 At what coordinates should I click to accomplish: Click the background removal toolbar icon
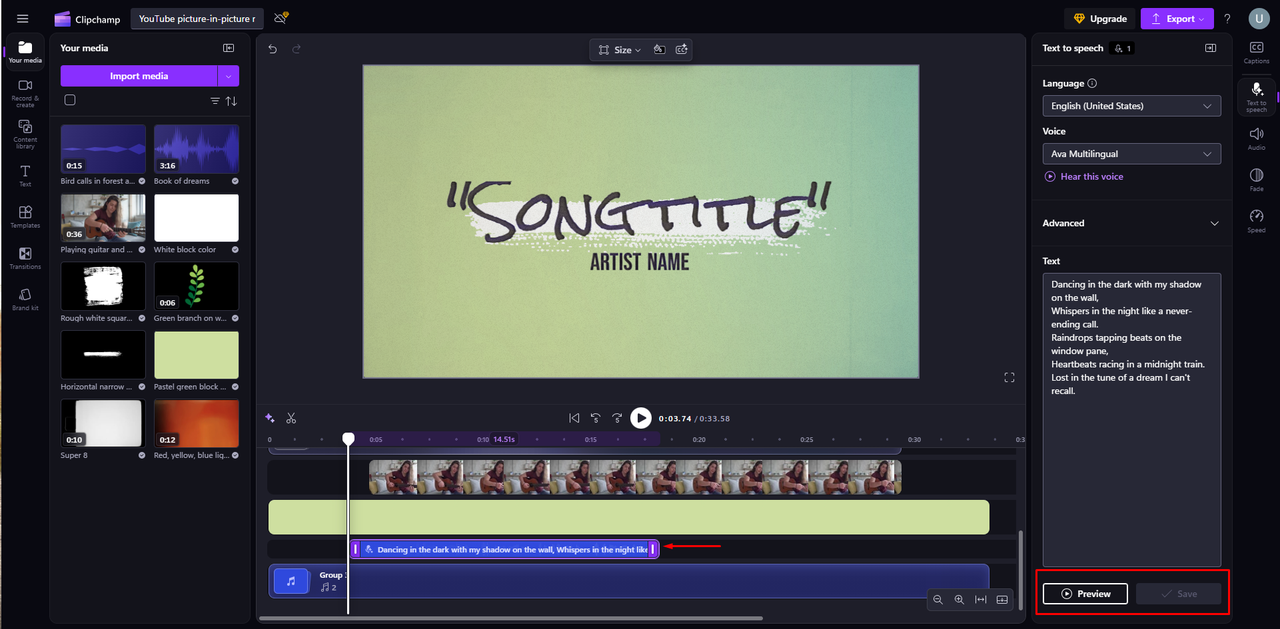click(659, 49)
